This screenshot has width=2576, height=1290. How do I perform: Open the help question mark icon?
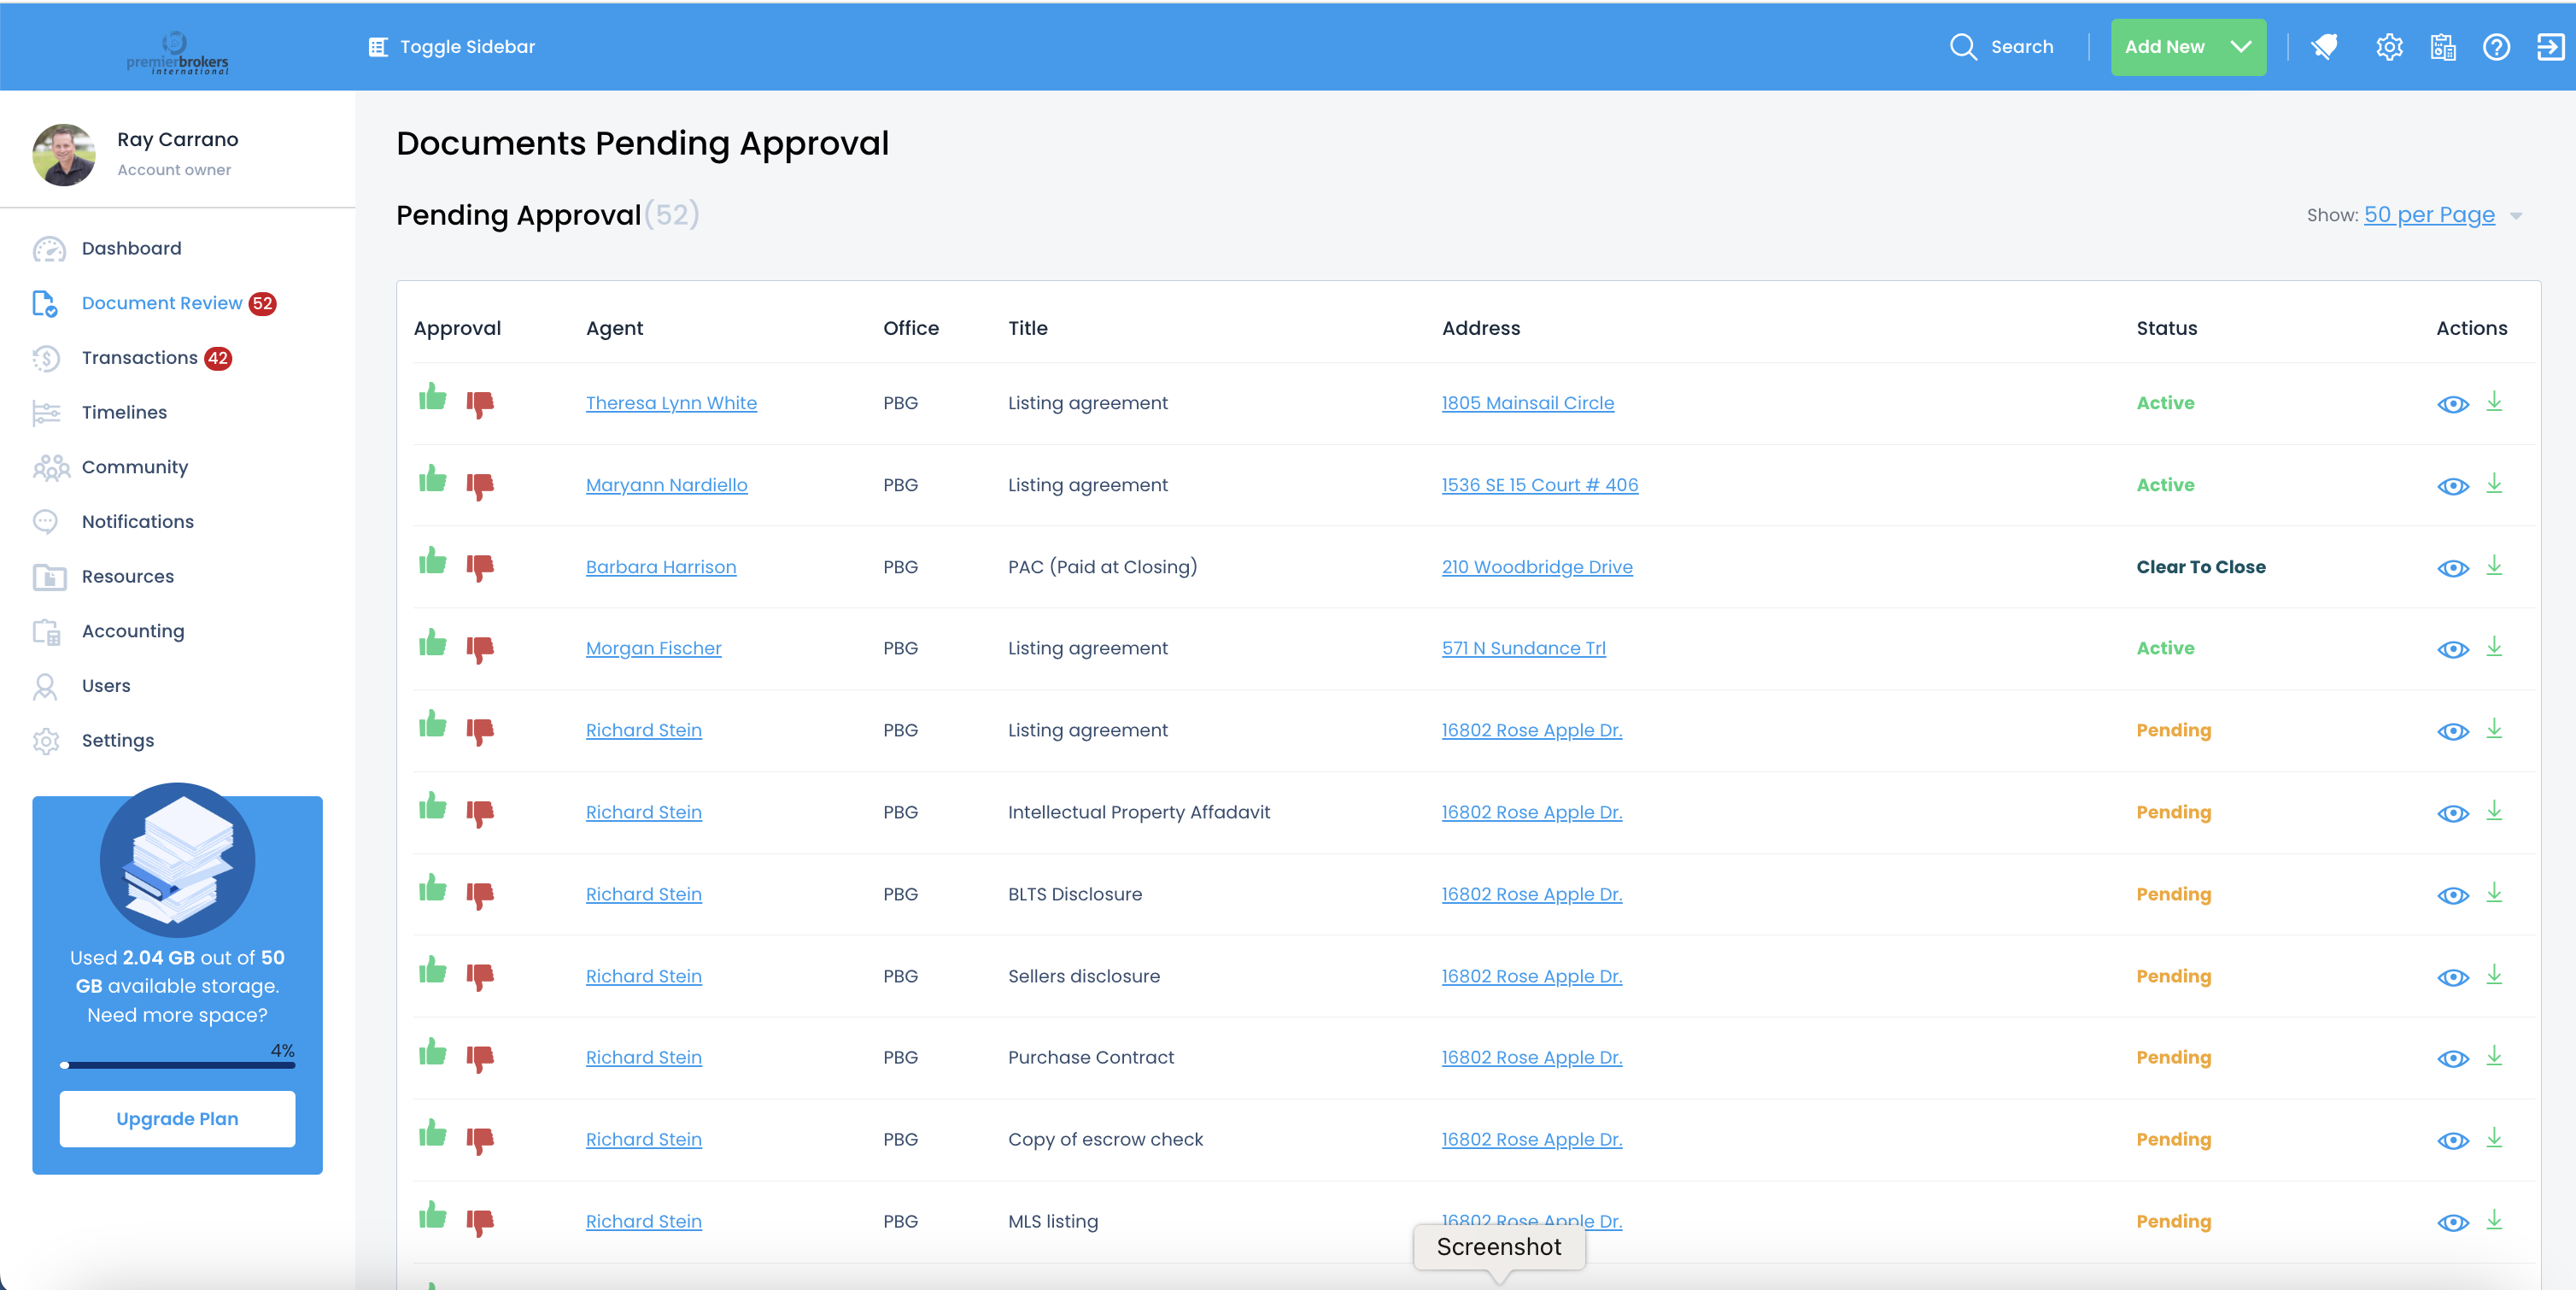coord(2496,47)
